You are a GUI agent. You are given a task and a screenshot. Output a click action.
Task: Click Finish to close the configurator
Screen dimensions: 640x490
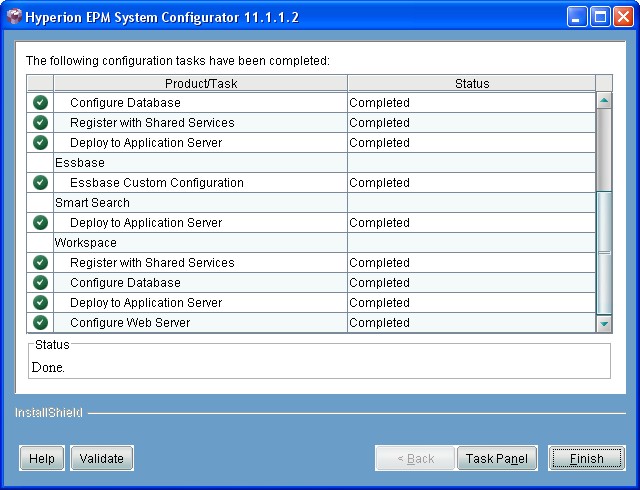[586, 459]
